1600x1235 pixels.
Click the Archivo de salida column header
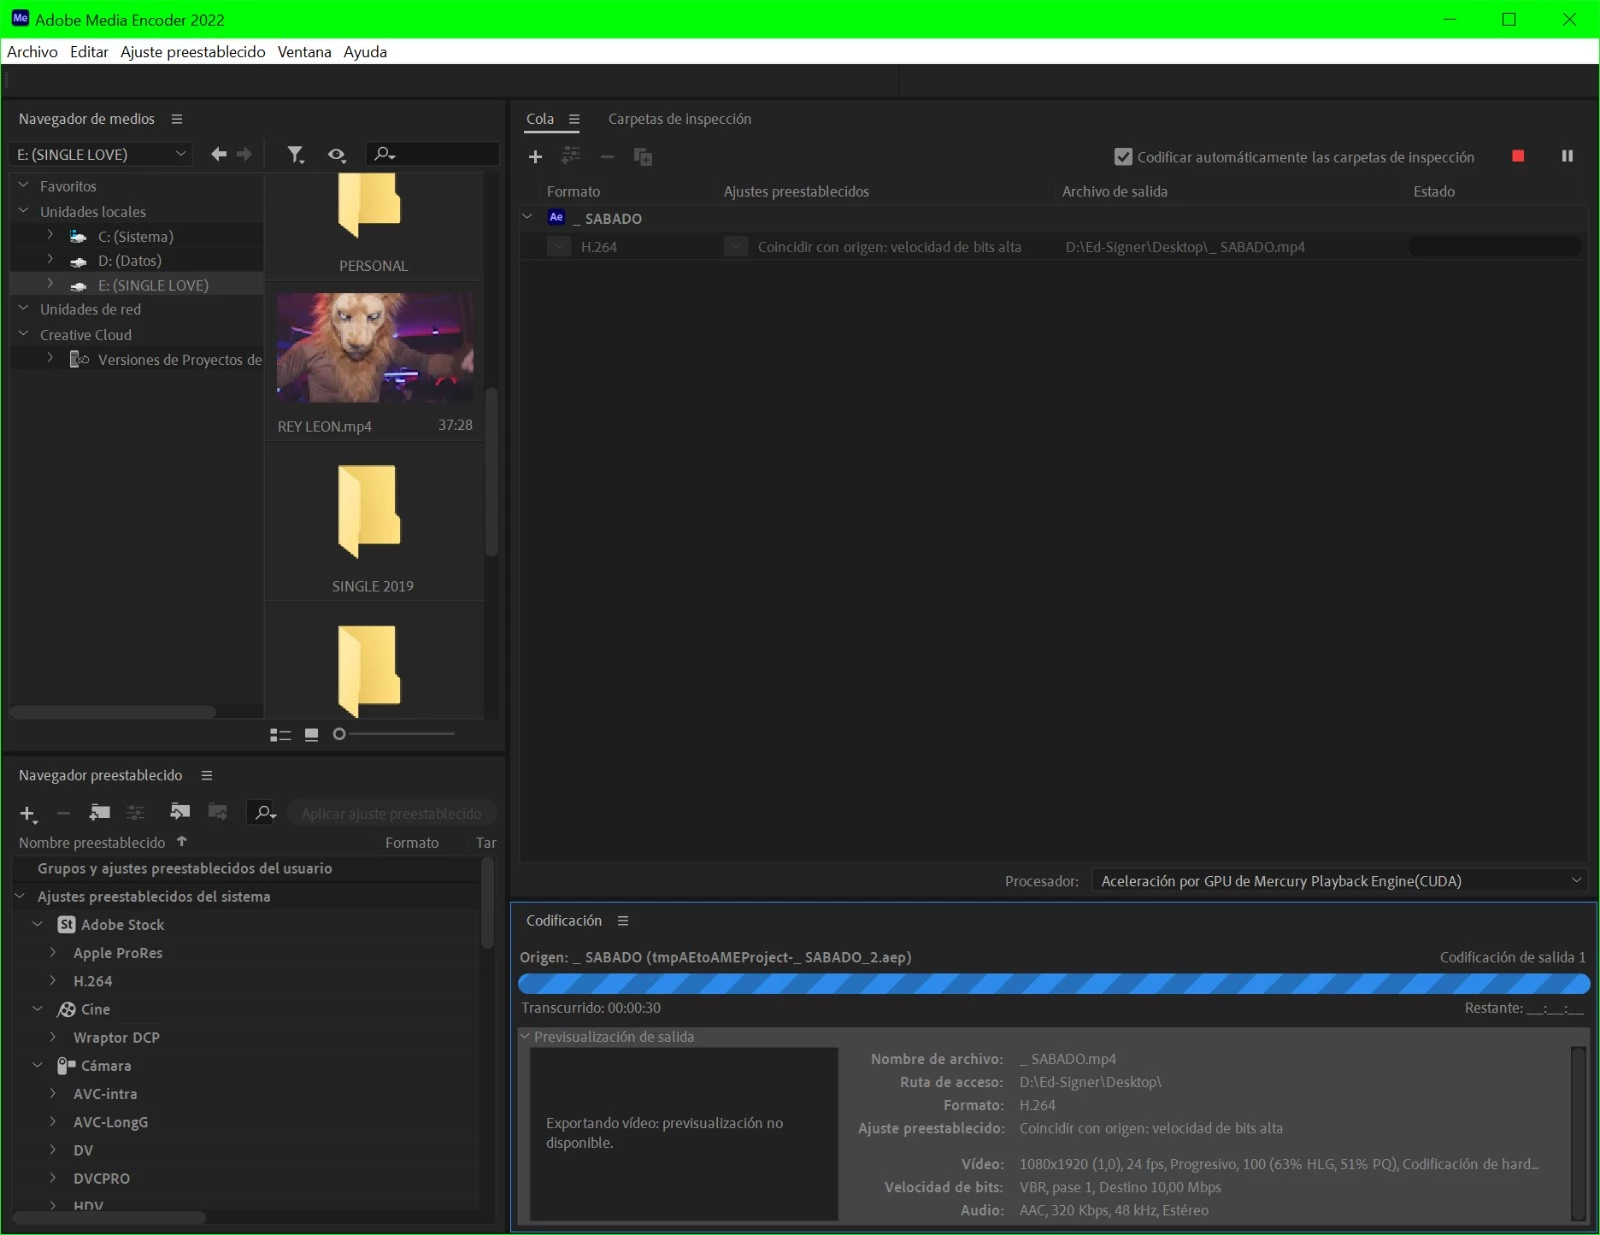coord(1115,192)
